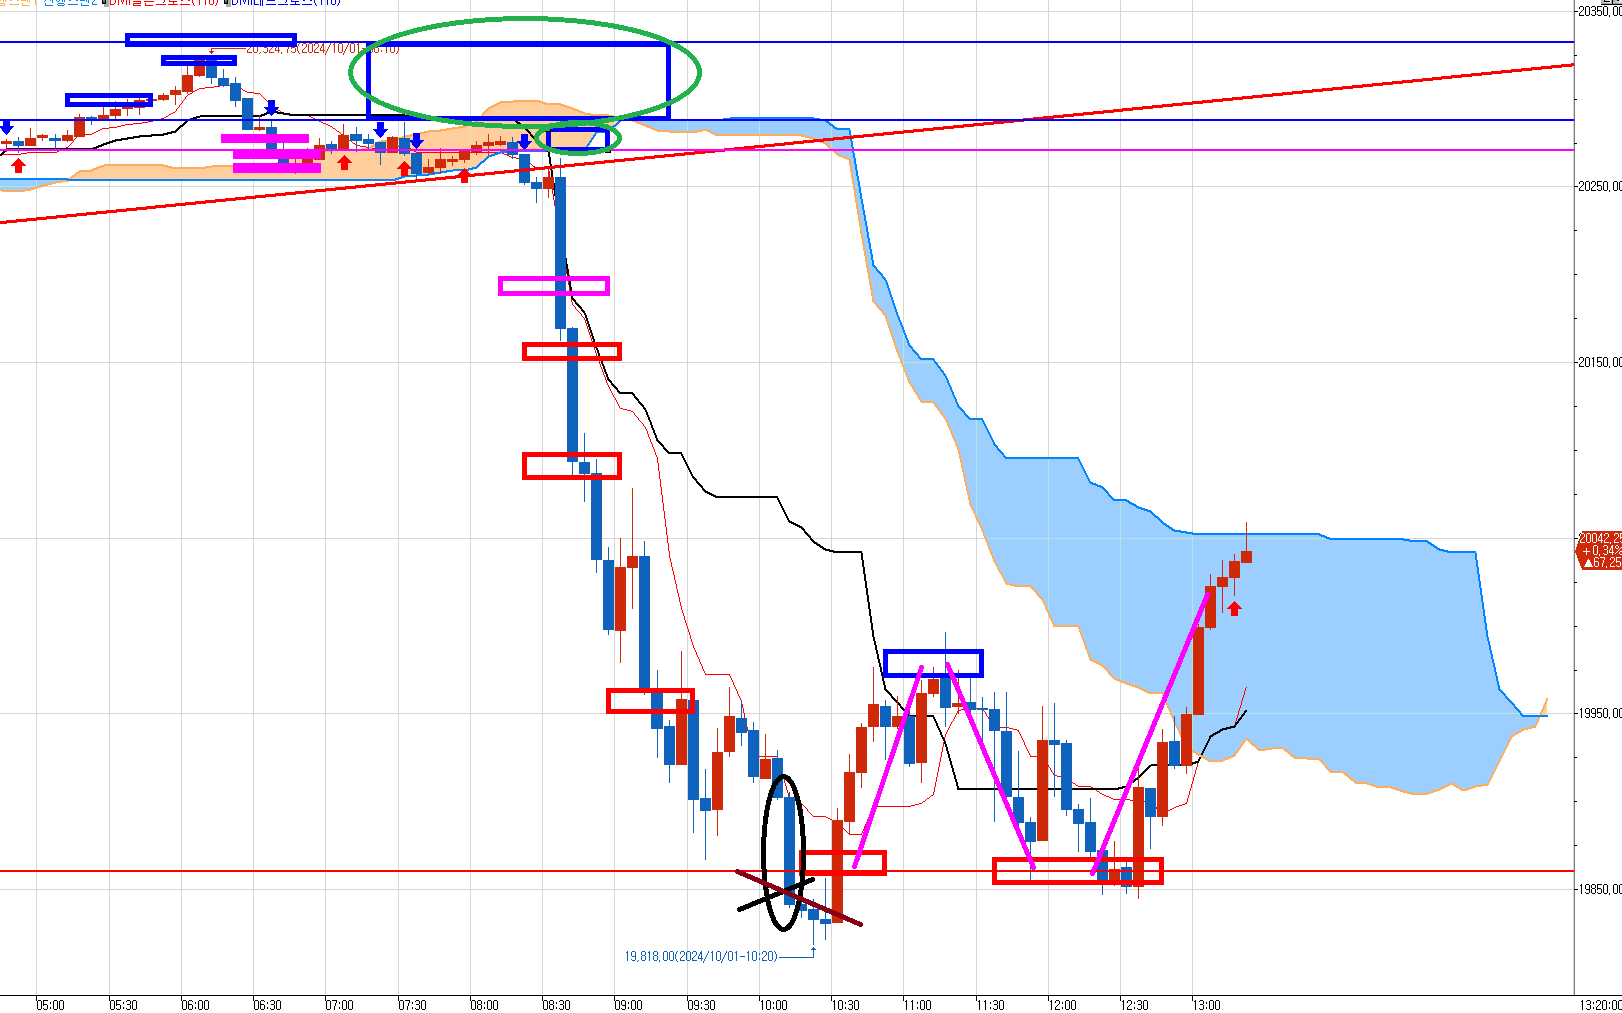Click the 05:00 time axis label

pyautogui.click(x=51, y=1005)
